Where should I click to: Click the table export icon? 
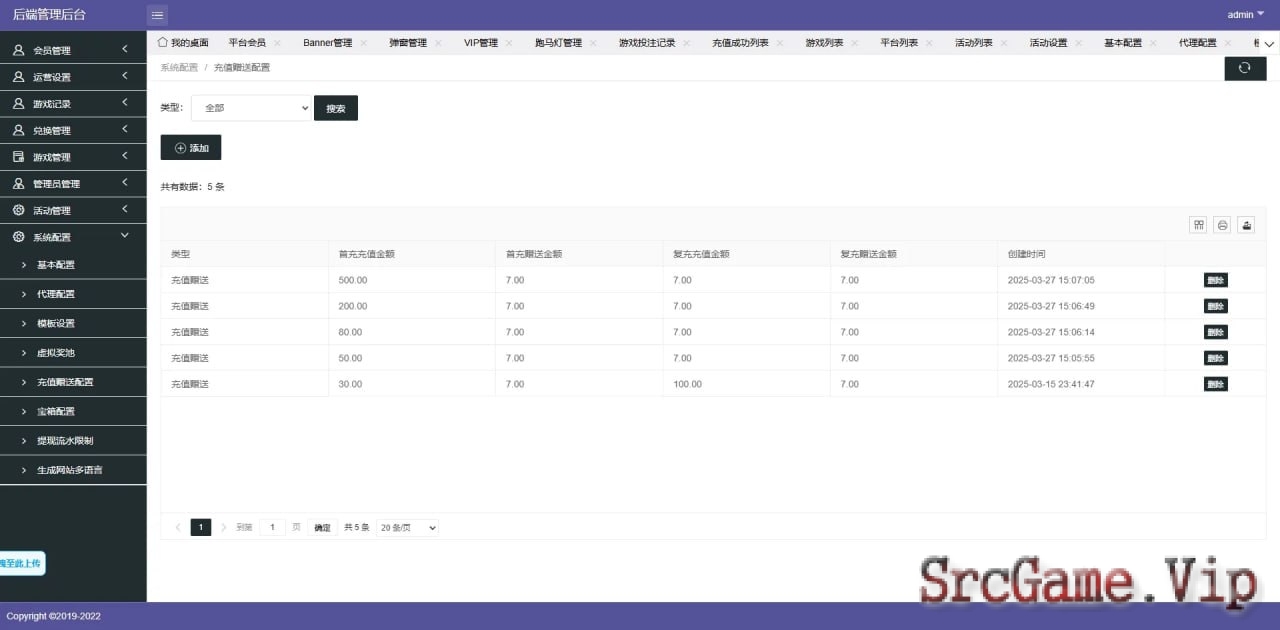tap(1246, 225)
